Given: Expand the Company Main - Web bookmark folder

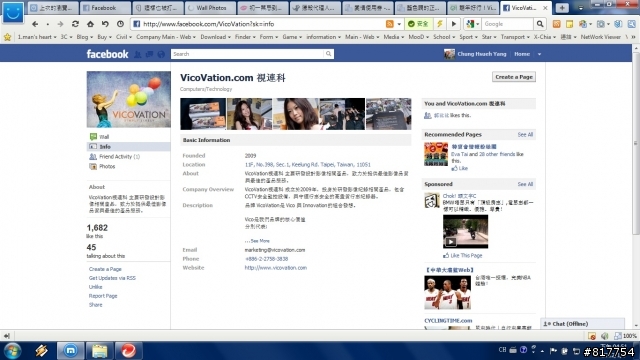Looking at the screenshot, I should coord(166,37).
